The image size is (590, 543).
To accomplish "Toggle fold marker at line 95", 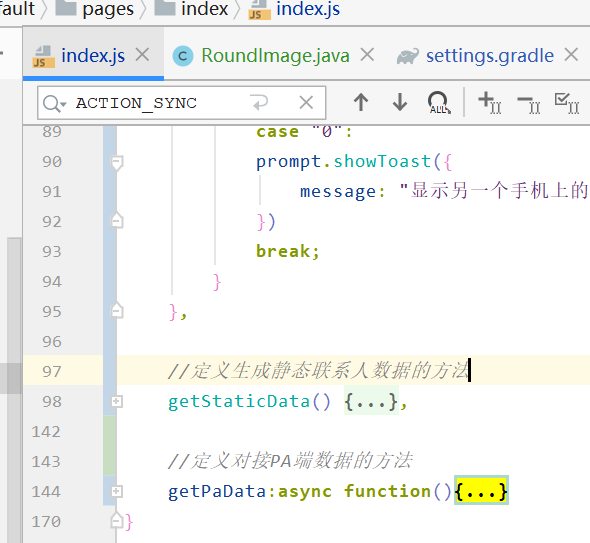I will coord(117,310).
